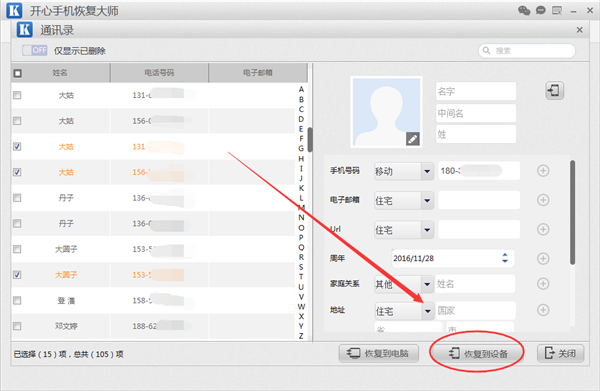This screenshot has height=391, width=600.
Task: Sort by 姓名 column header
Action: coord(60,73)
